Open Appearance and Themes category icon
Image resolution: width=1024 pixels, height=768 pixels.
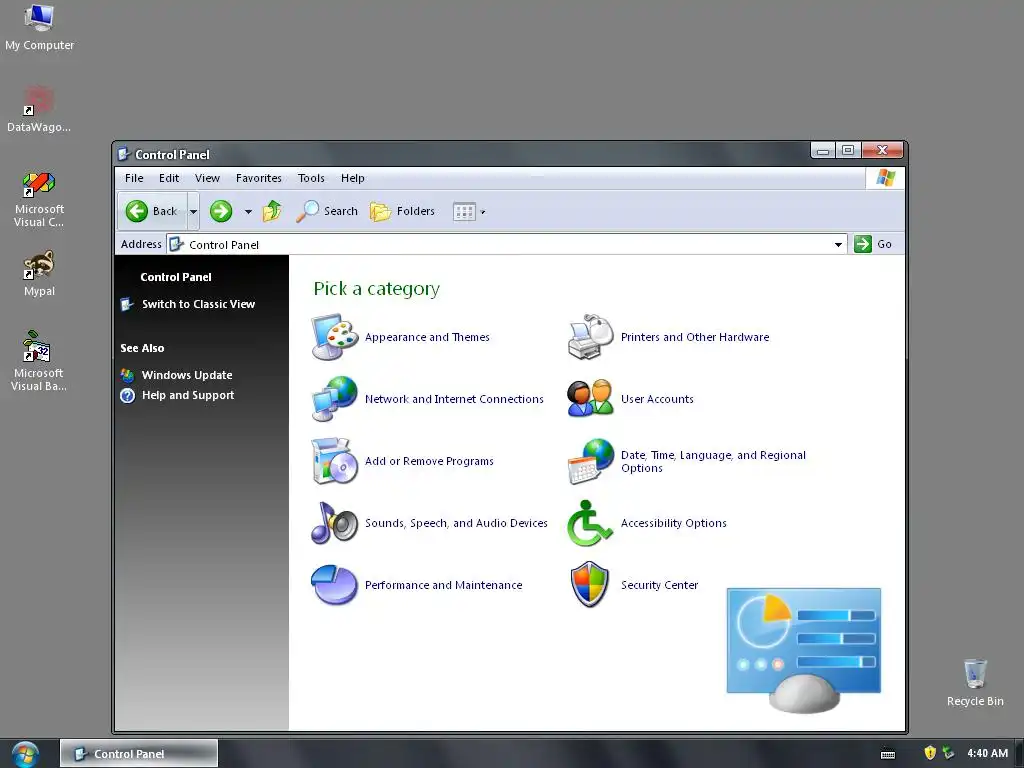click(334, 337)
